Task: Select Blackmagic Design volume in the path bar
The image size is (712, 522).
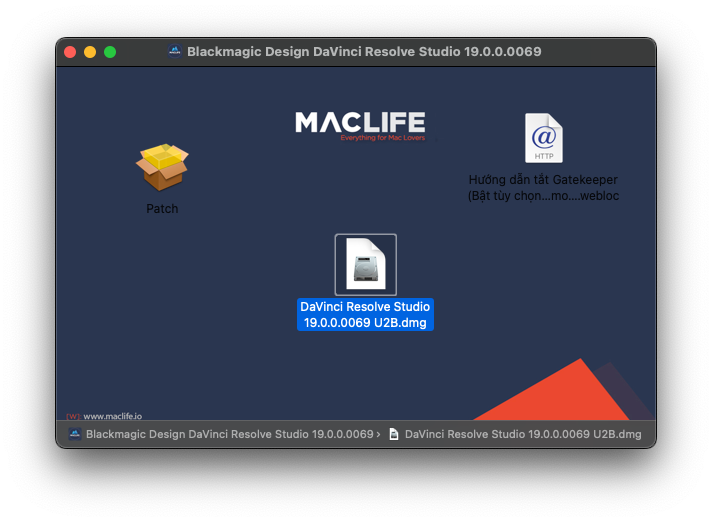Action: click(x=229, y=434)
